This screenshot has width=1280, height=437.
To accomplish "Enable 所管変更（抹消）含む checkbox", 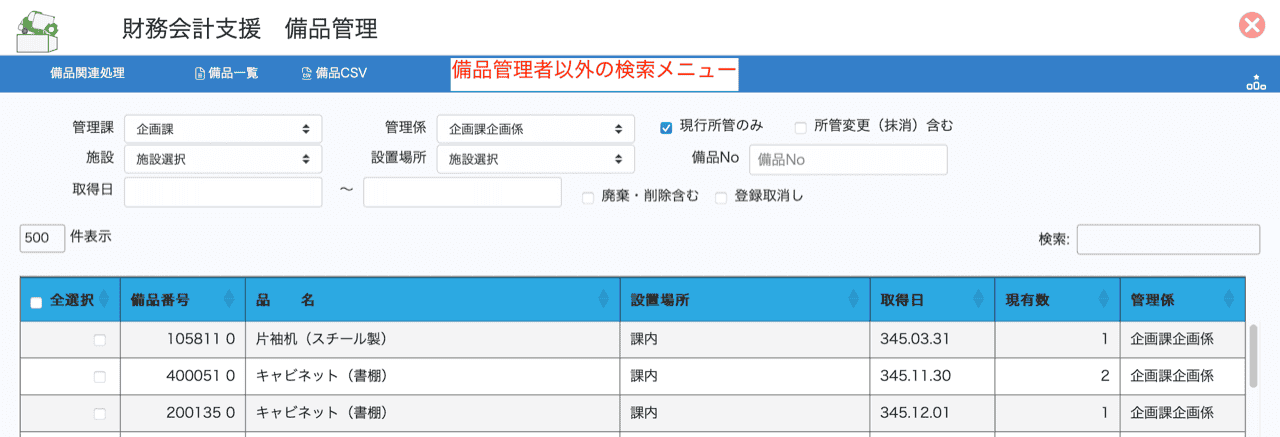I will [x=800, y=127].
